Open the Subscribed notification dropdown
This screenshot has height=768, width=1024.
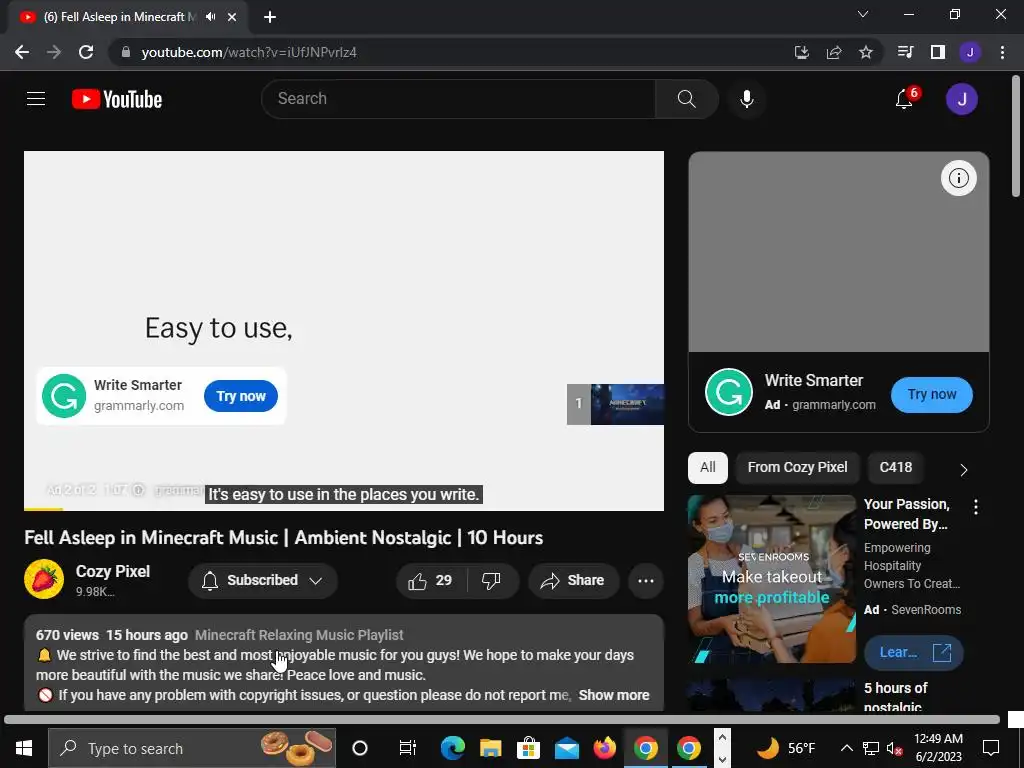(x=263, y=581)
